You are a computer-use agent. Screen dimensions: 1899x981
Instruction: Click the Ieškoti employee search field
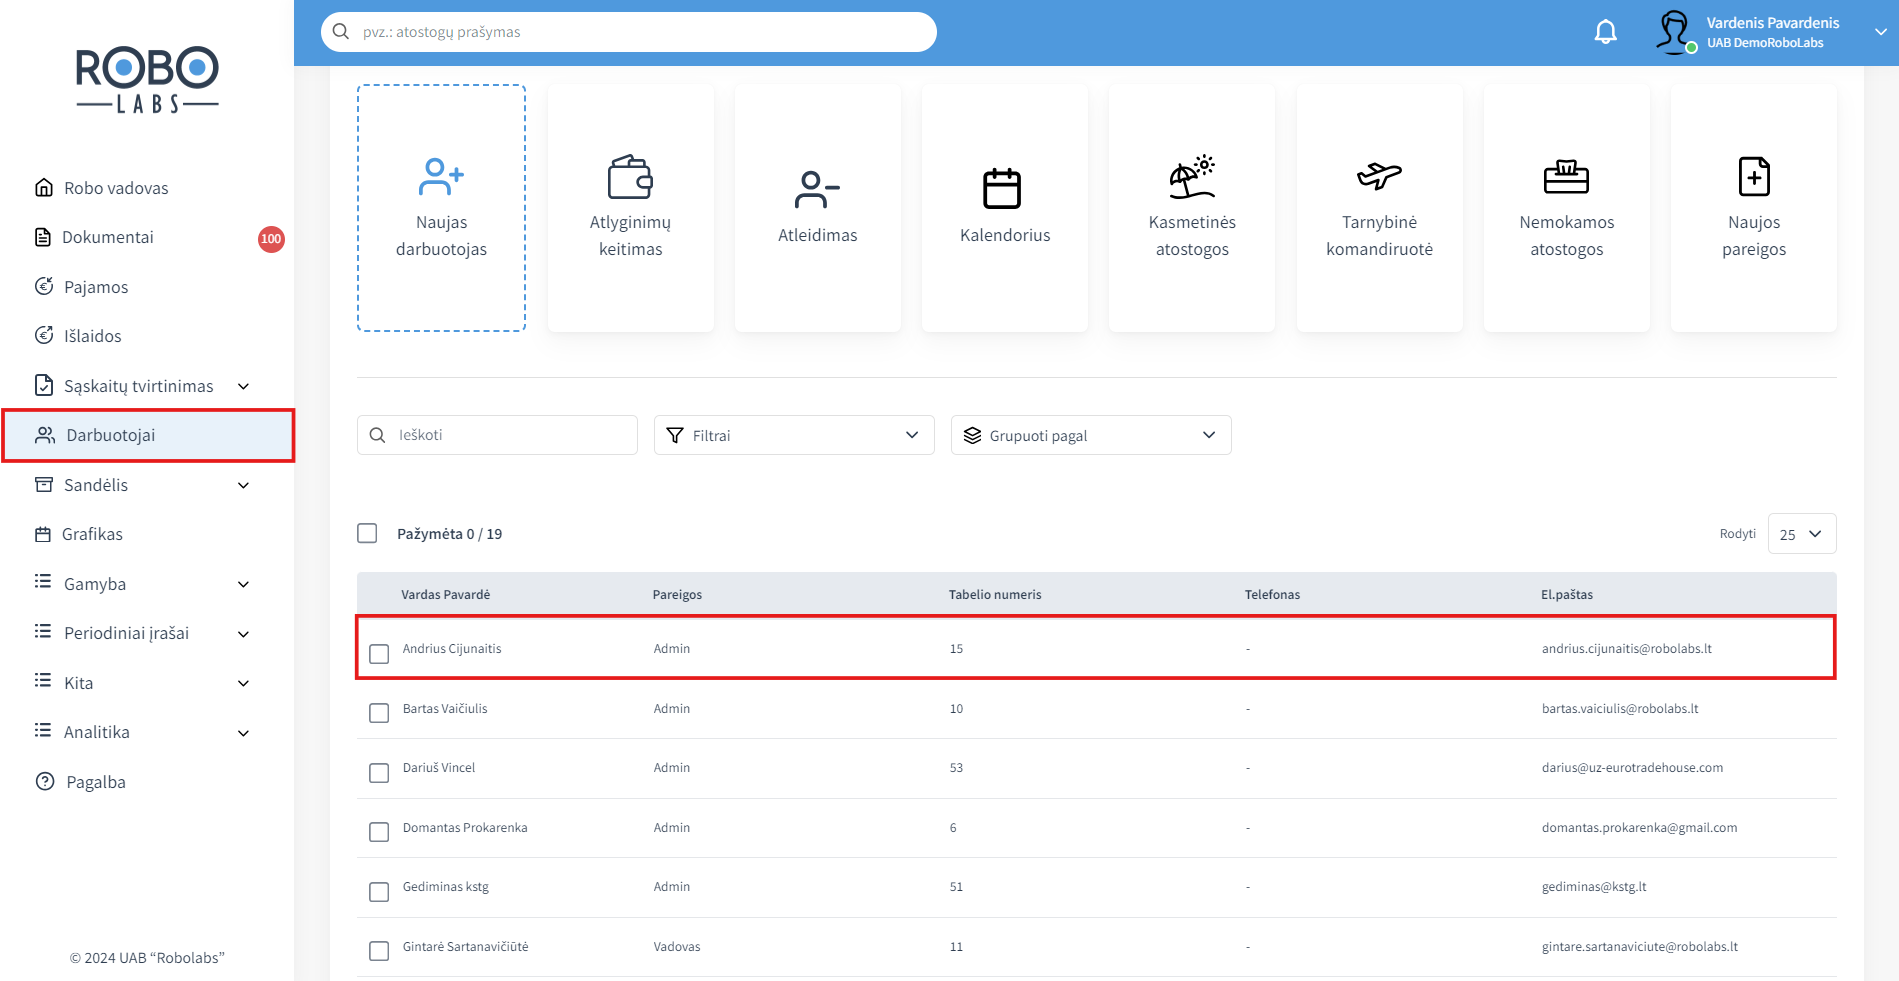497,435
